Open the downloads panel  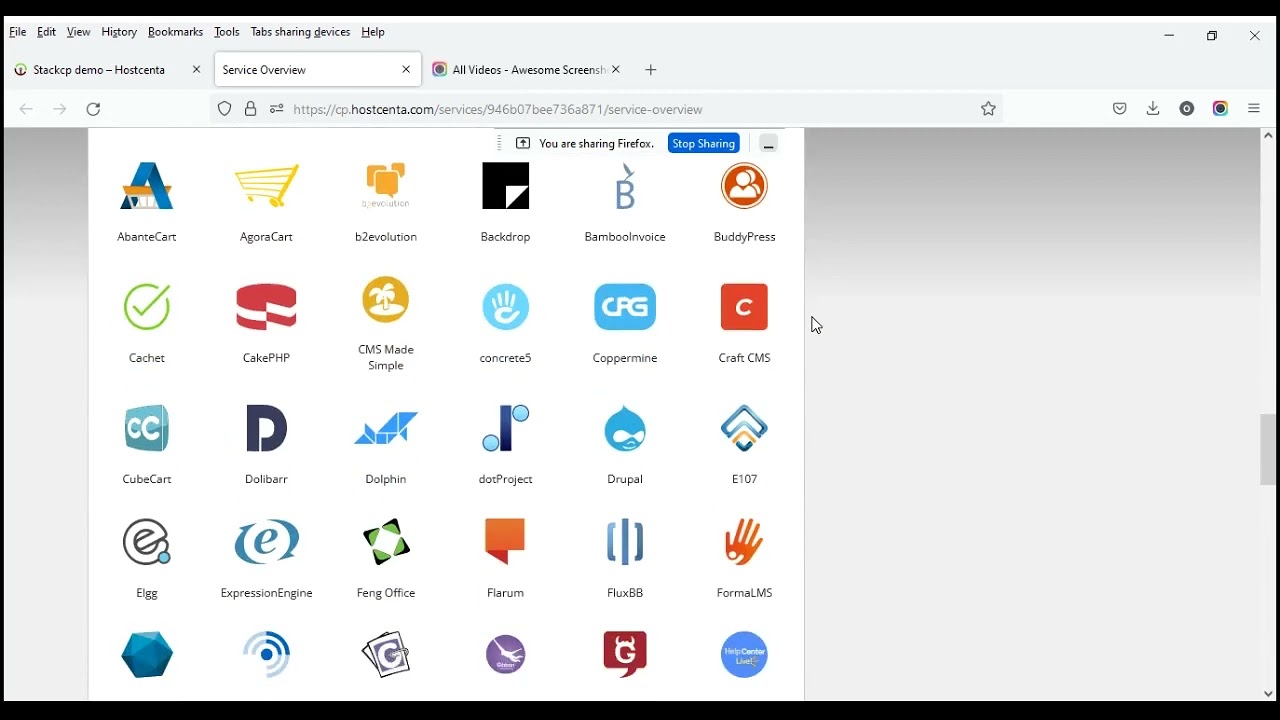point(1154,109)
